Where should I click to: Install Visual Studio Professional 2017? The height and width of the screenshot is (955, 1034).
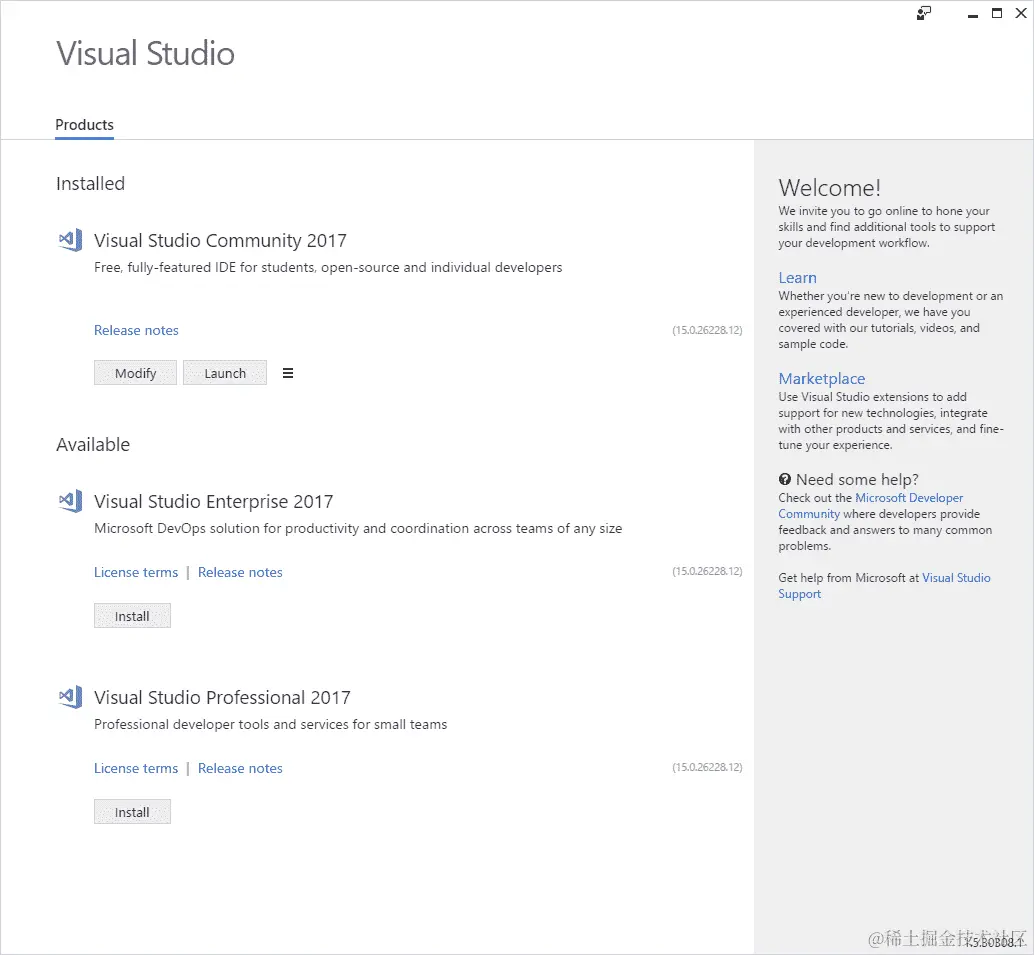click(132, 812)
